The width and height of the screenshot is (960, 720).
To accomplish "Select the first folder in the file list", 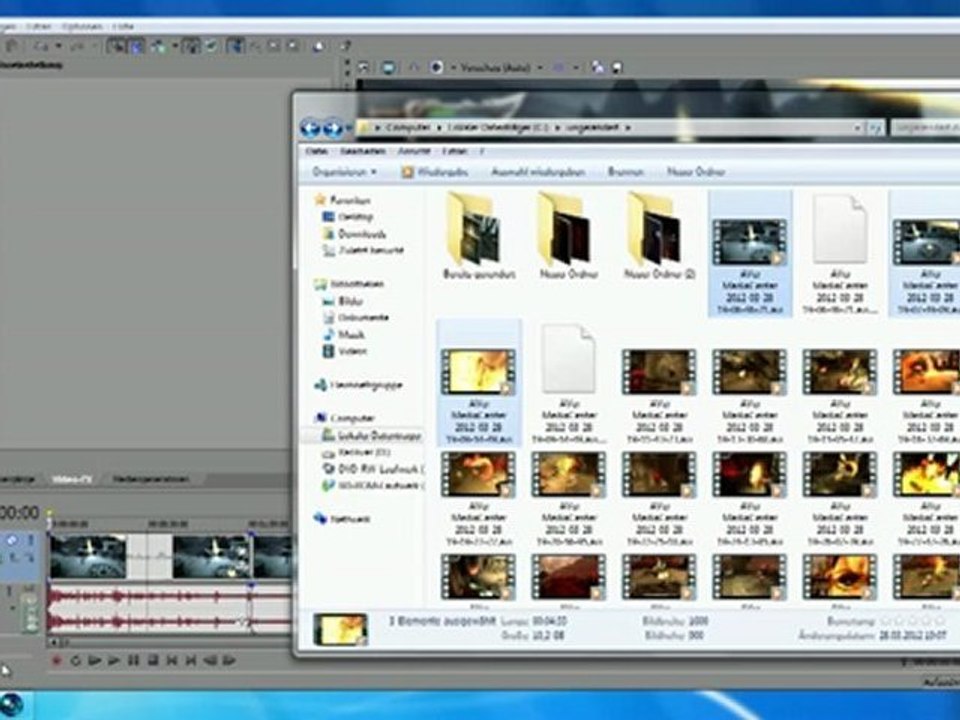I will coord(478,236).
